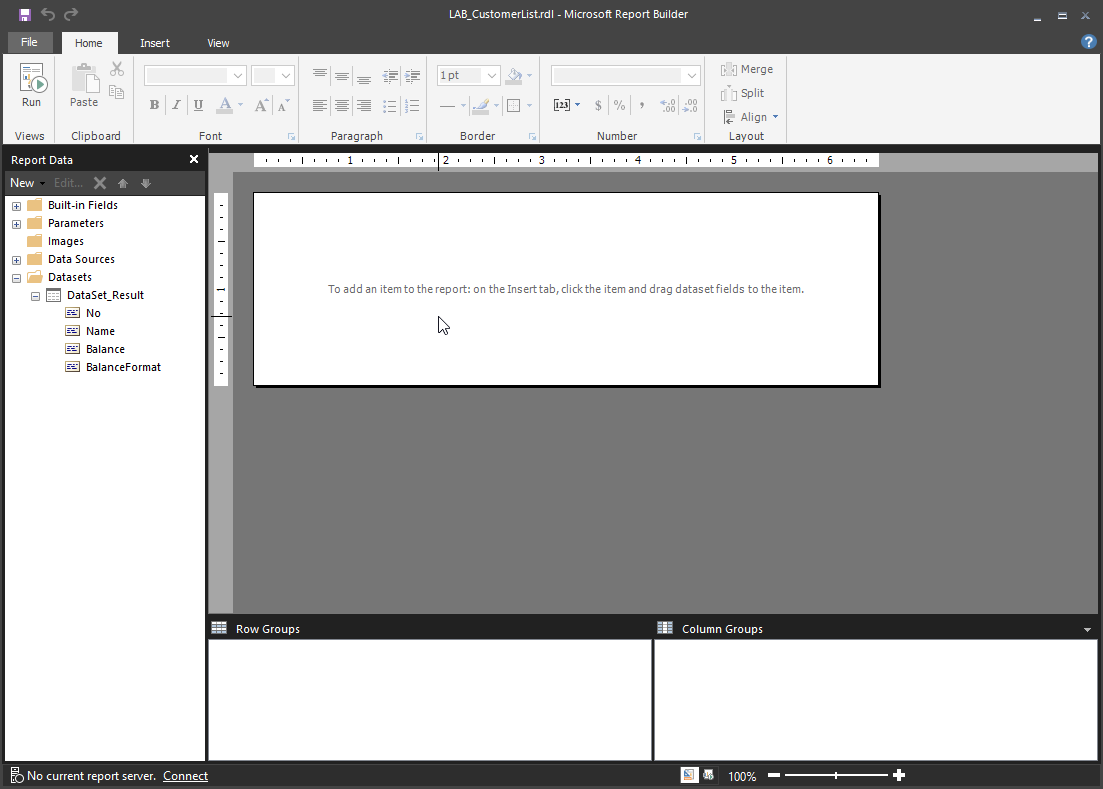
Task: Click the zoom slider handle
Action: pos(836,775)
